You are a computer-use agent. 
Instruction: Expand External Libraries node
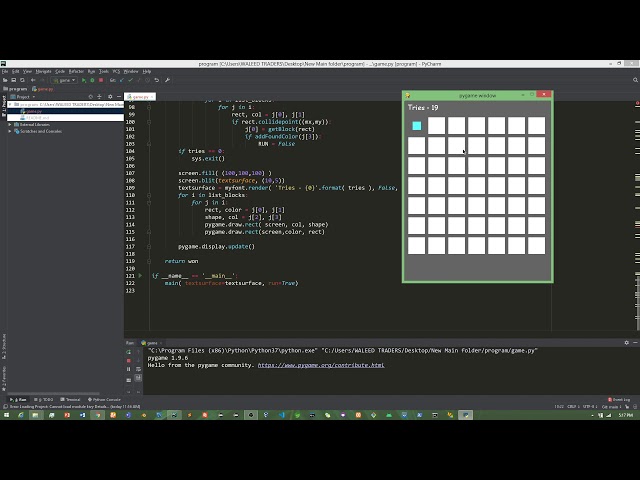coord(10,124)
